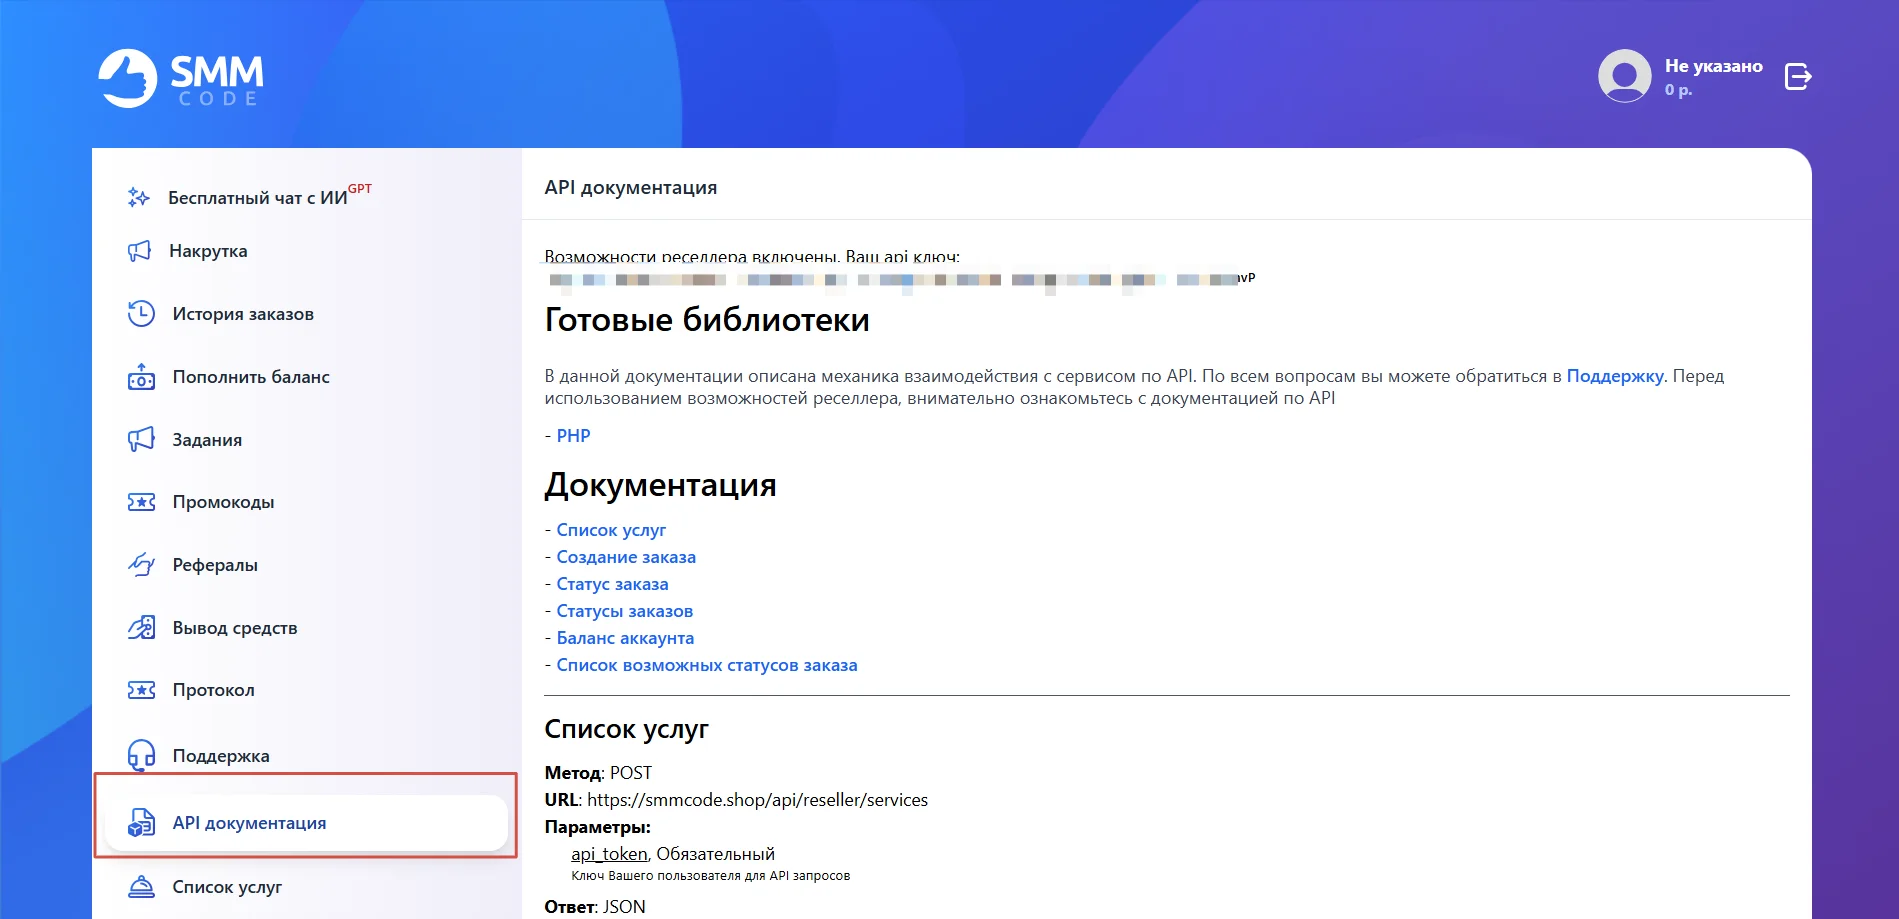Click the megaphone icon next to Накрутка
Image resolution: width=1899 pixels, height=919 pixels.
[x=139, y=251]
